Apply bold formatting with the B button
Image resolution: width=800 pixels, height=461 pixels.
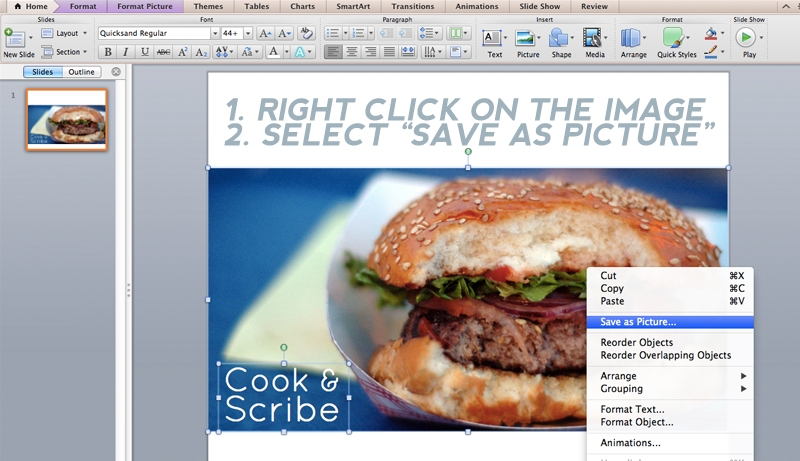pyautogui.click(x=108, y=52)
